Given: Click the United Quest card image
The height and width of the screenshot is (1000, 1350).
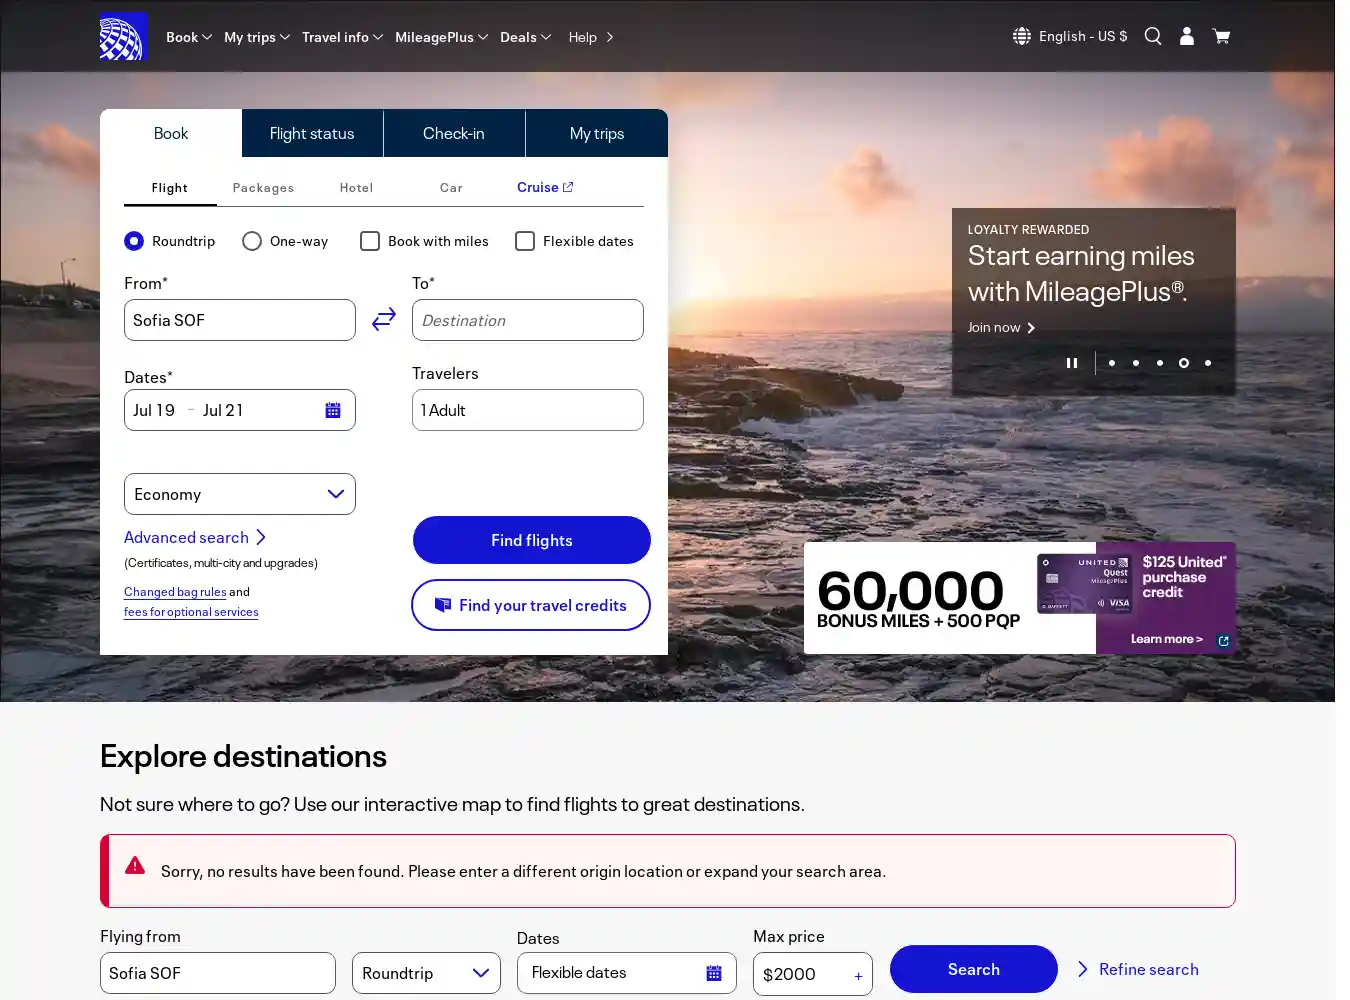Looking at the screenshot, I should coord(1085,584).
